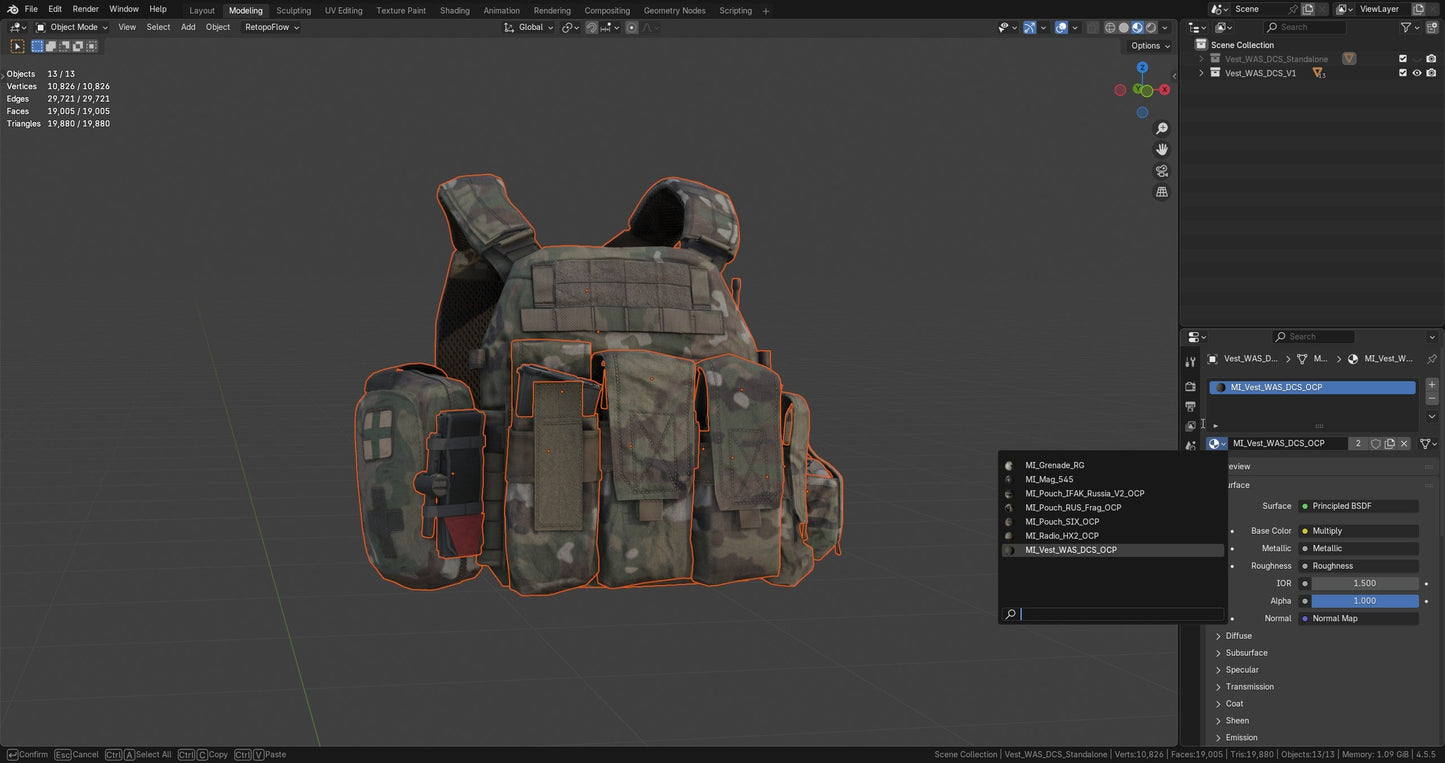This screenshot has height=763, width=1445.
Task: Expand the Emission section in material properties
Action: click(x=1241, y=737)
